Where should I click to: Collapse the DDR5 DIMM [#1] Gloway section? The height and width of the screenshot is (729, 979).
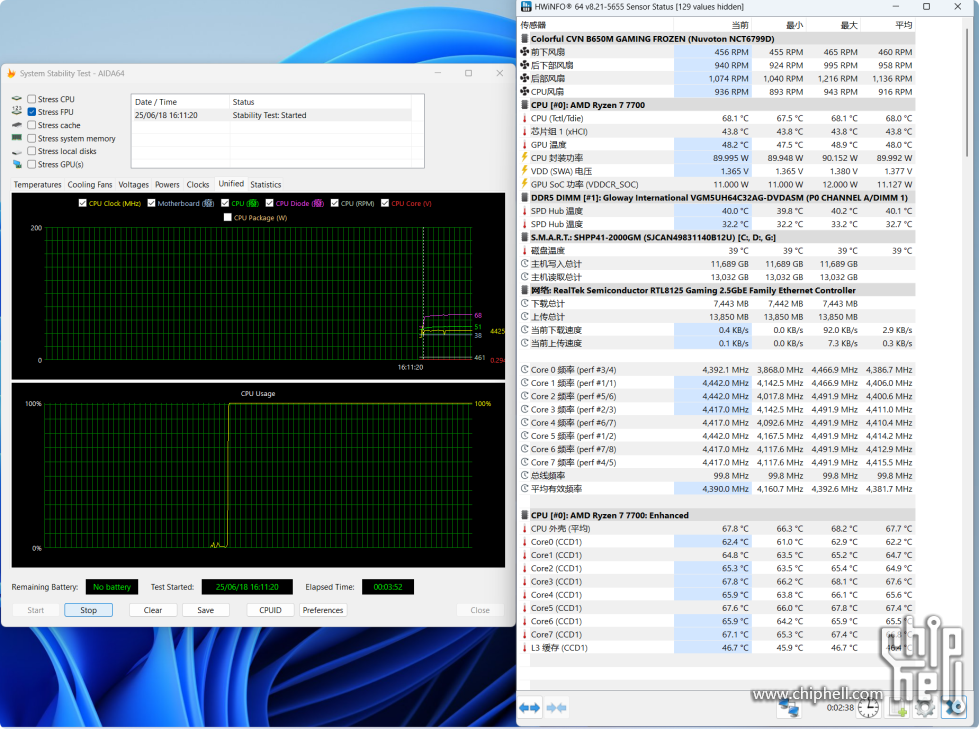[717, 197]
